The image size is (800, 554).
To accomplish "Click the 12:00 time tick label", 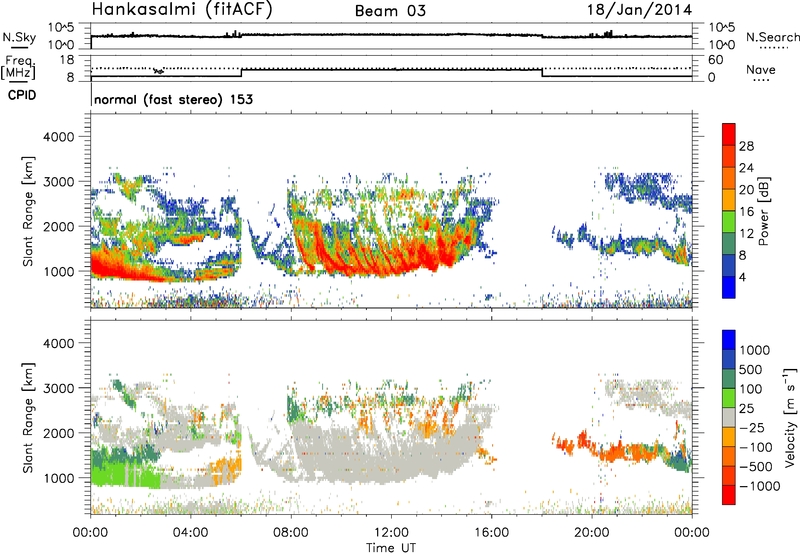I will pos(391,533).
